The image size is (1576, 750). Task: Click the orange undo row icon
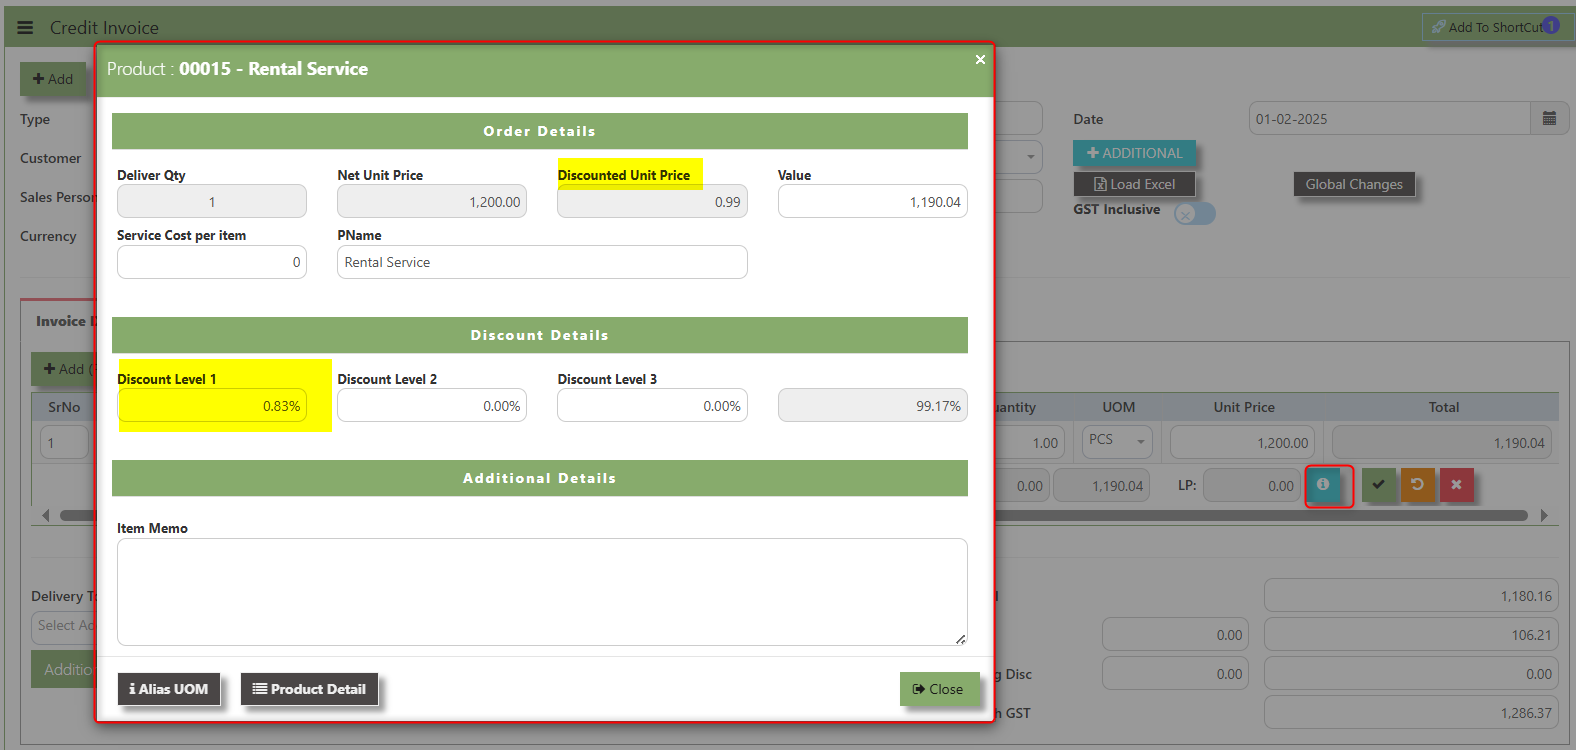[1417, 485]
